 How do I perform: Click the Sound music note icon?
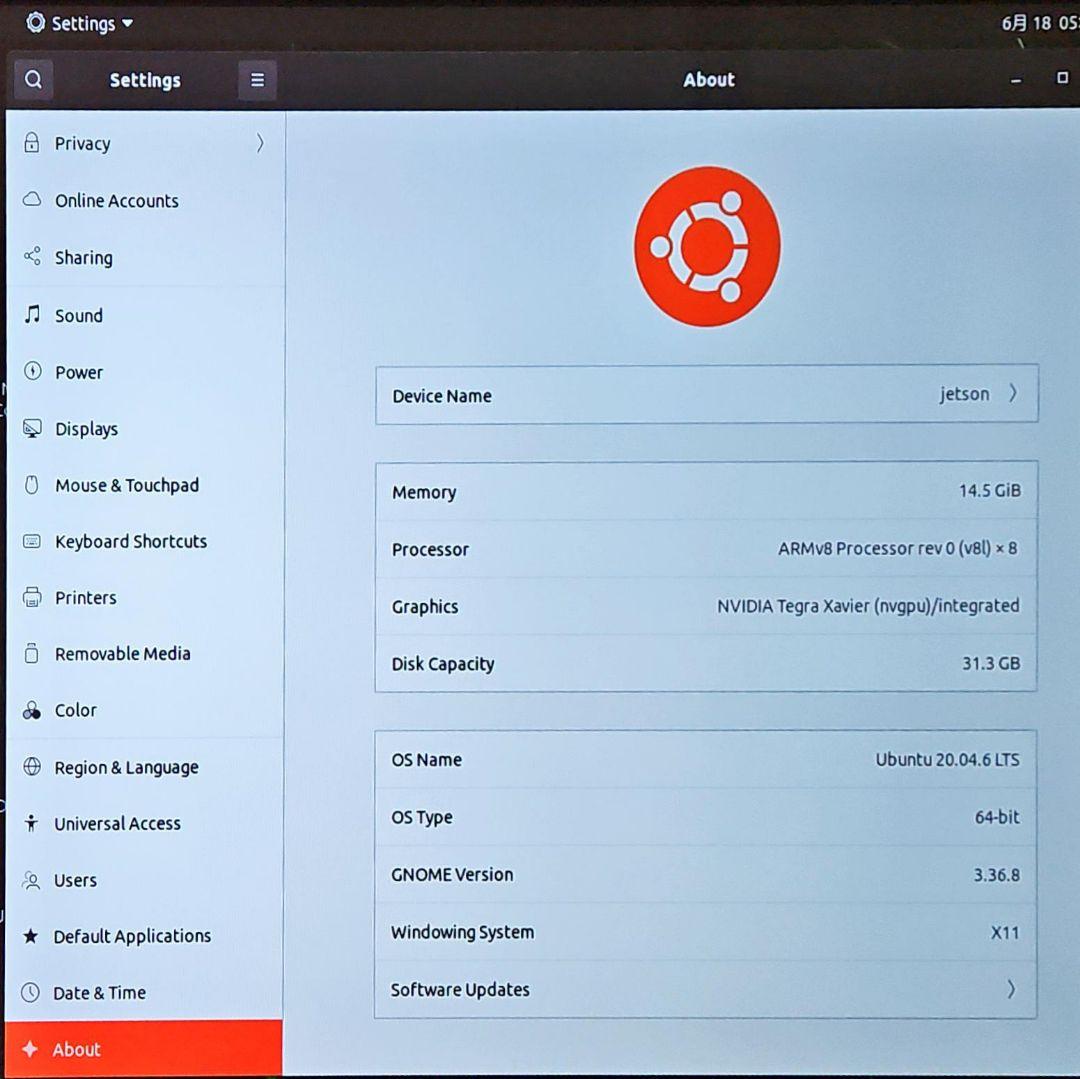coord(32,314)
